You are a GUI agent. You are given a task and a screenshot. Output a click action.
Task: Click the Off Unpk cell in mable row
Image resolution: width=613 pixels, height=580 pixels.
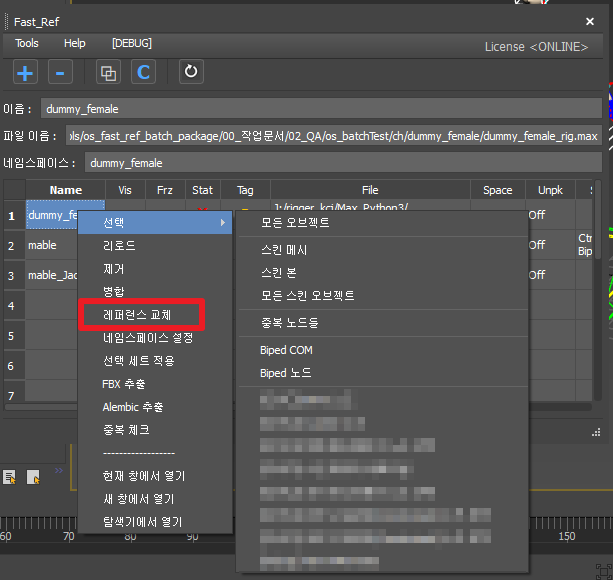(551, 245)
